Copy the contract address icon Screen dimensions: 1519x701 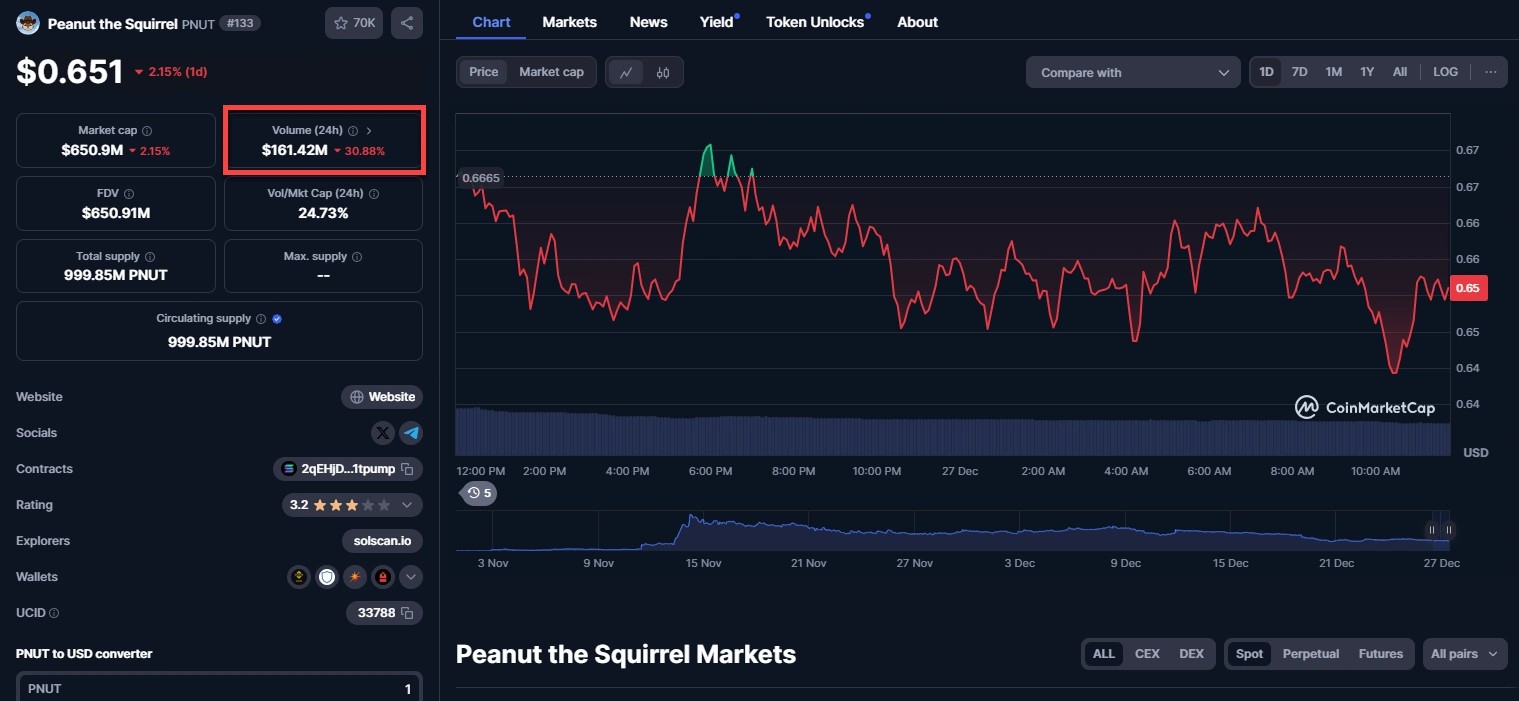point(407,469)
